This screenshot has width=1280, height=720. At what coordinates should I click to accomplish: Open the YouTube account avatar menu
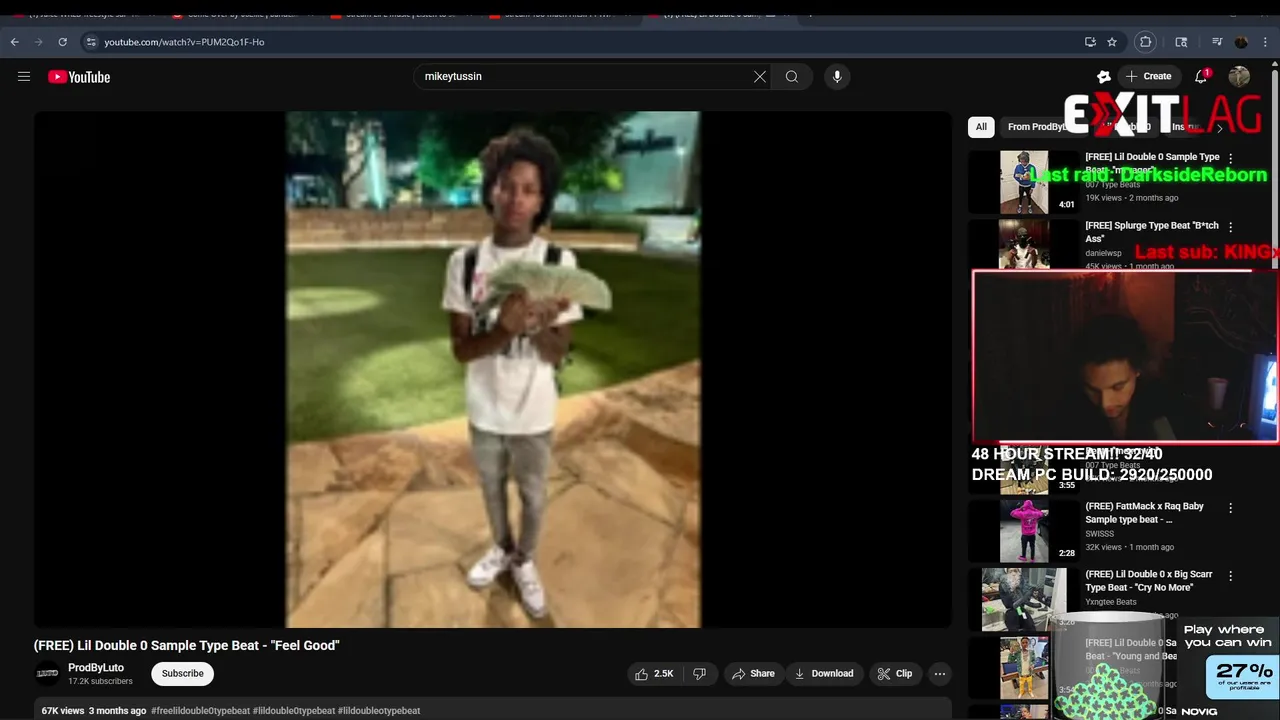[1239, 77]
